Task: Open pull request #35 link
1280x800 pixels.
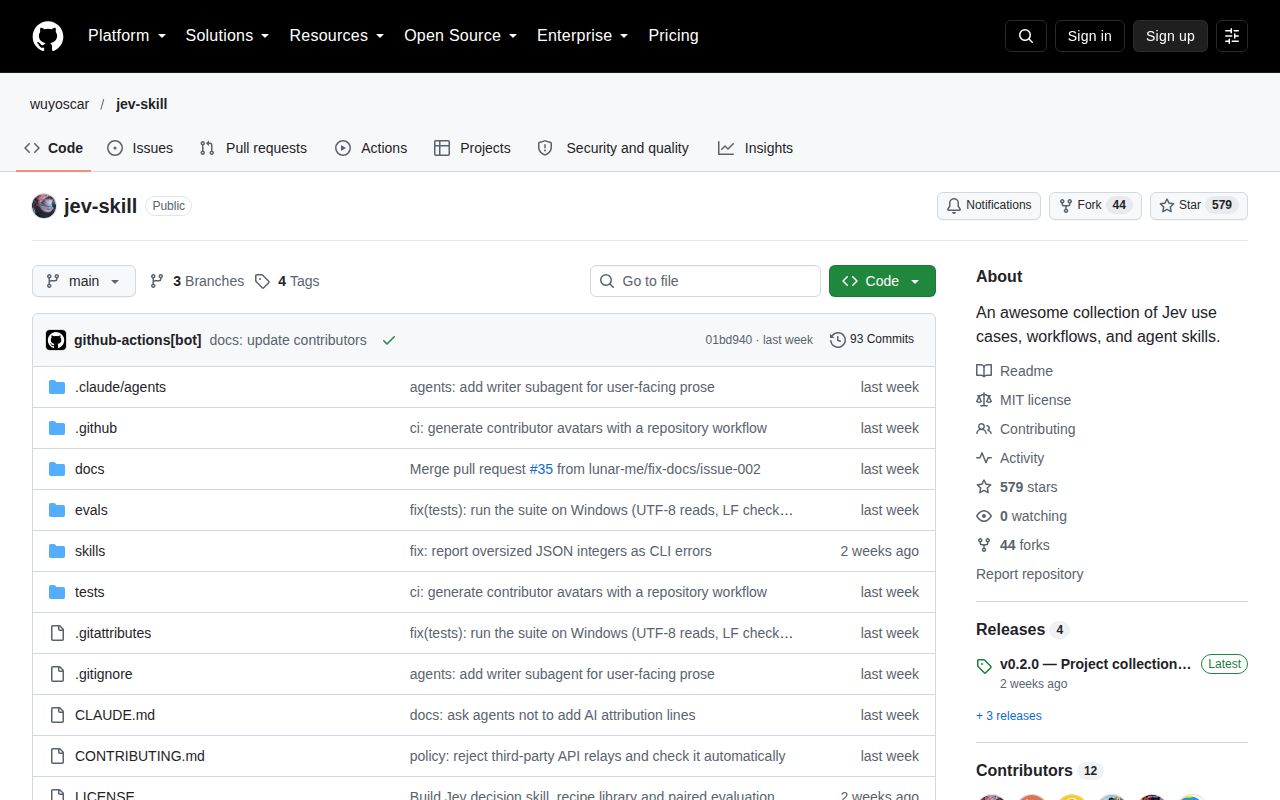Action: pyautogui.click(x=541, y=469)
